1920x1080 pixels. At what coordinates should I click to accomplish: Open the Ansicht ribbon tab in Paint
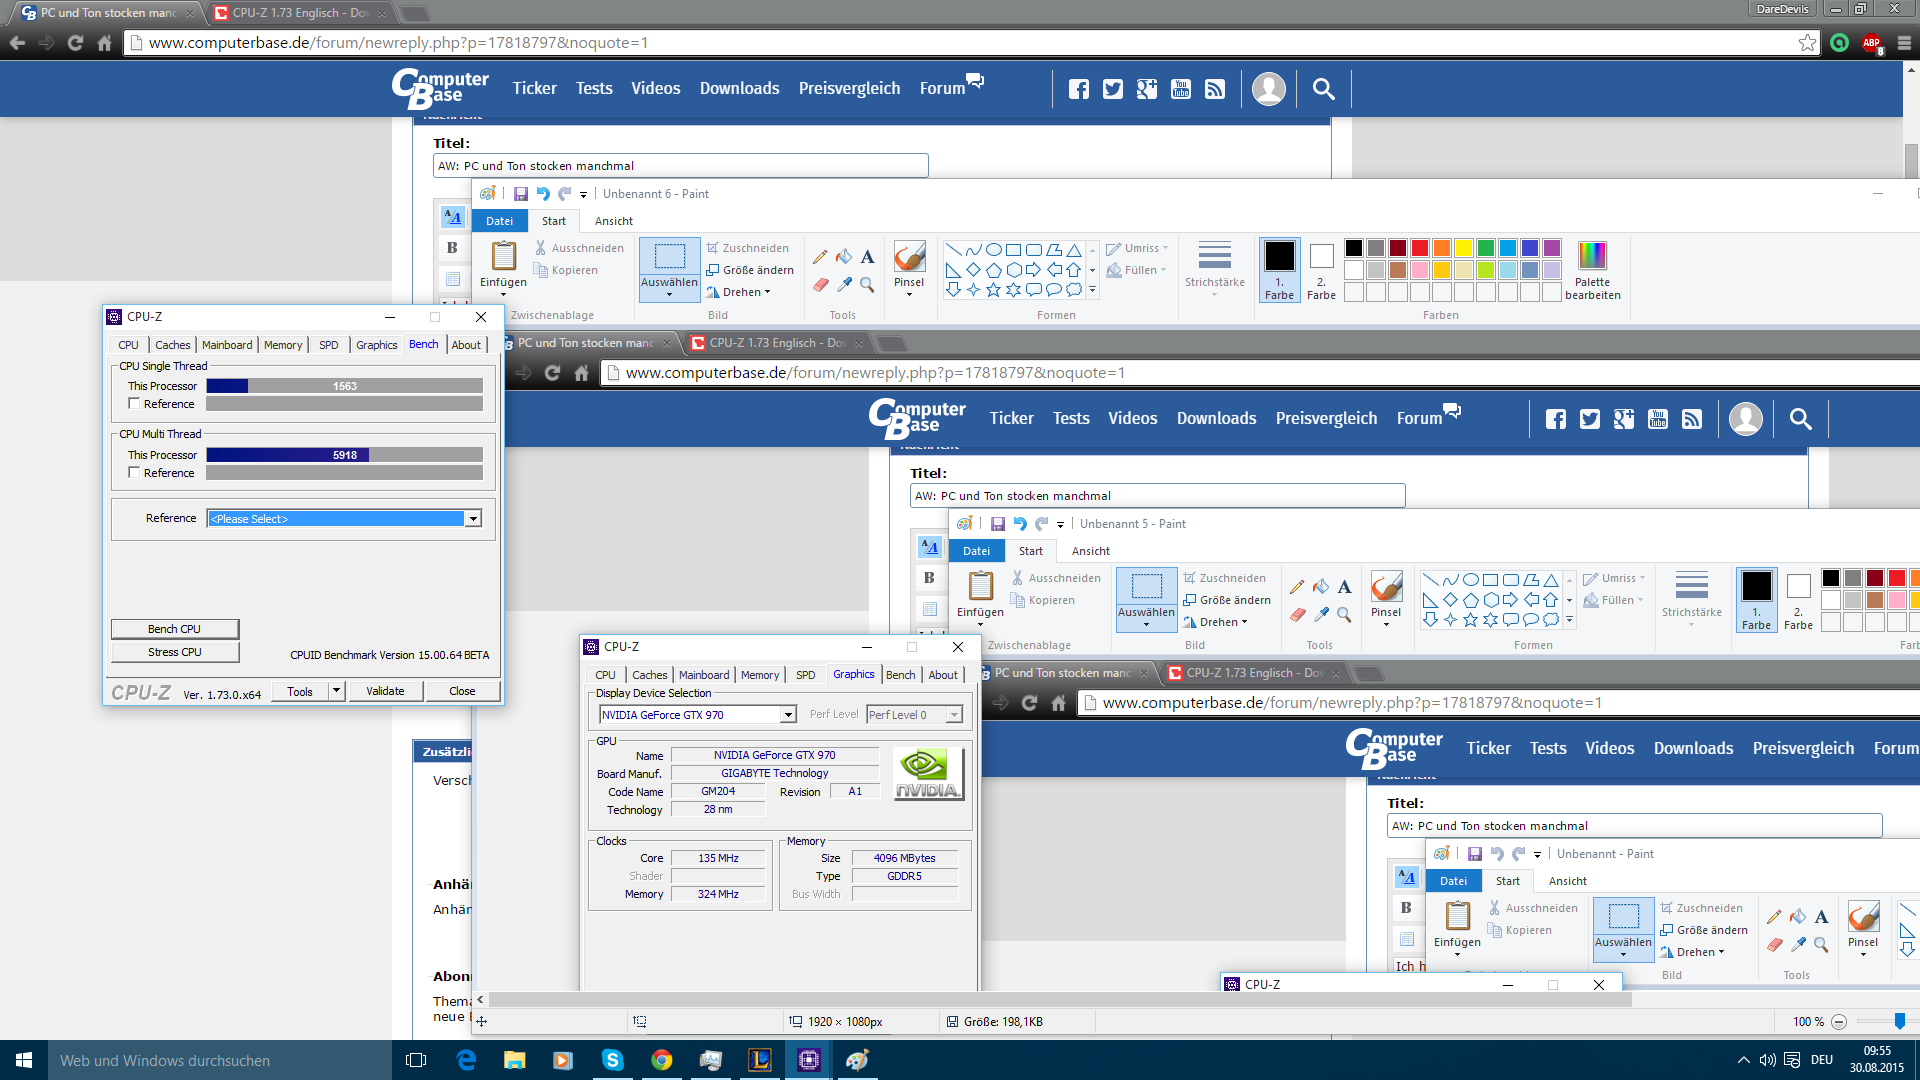[613, 221]
